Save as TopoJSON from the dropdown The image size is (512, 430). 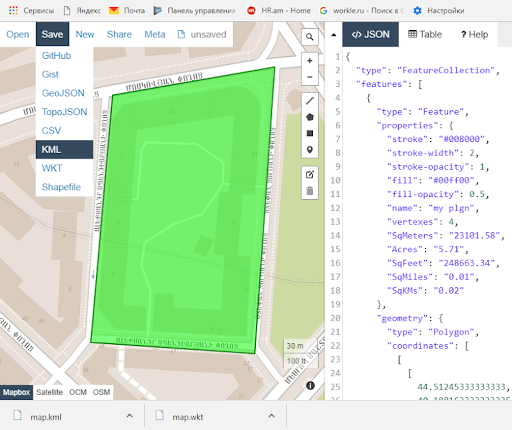coord(64,112)
